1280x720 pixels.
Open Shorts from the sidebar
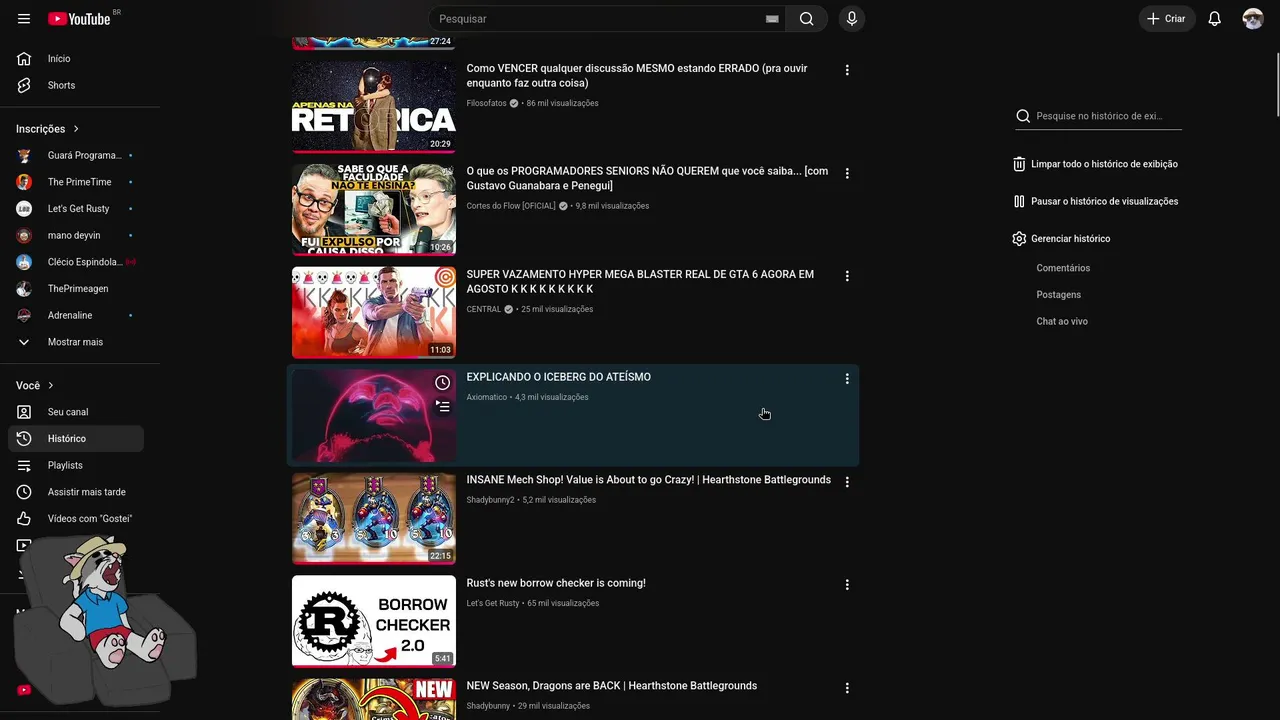pyautogui.click(x=76, y=85)
